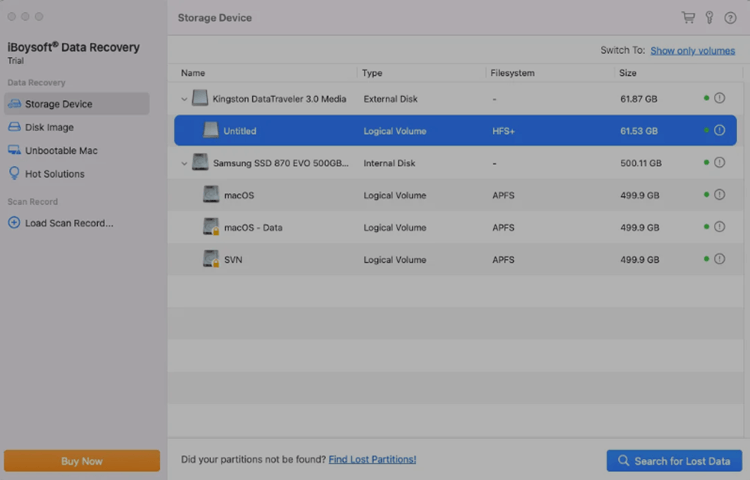The image size is (750, 480).
Task: Open info icon for SVN volume
Action: click(719, 259)
